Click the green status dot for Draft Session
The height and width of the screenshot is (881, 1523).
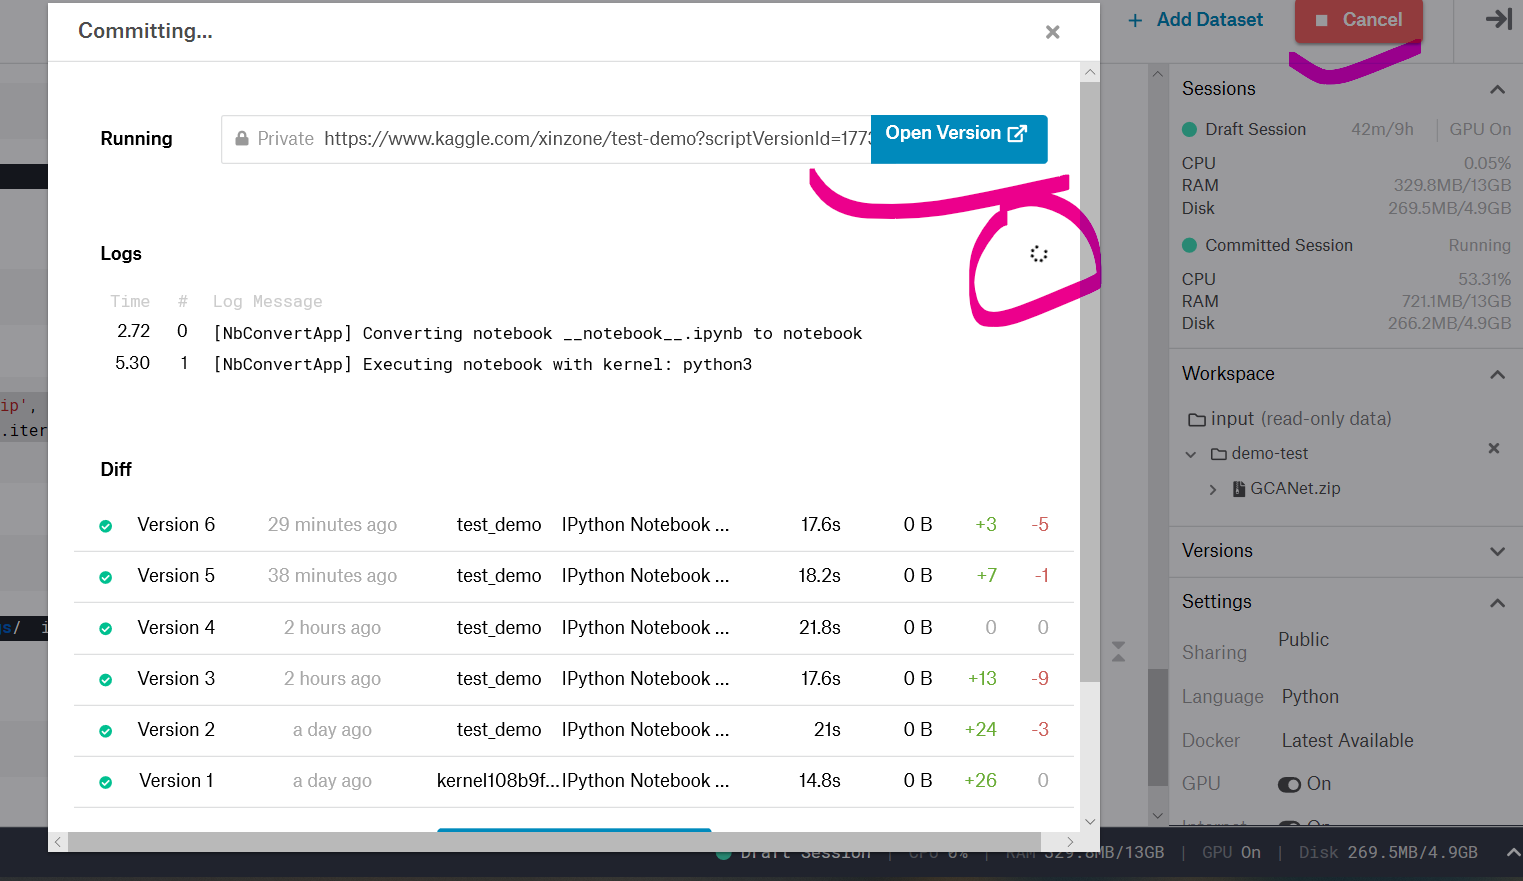[1189, 130]
